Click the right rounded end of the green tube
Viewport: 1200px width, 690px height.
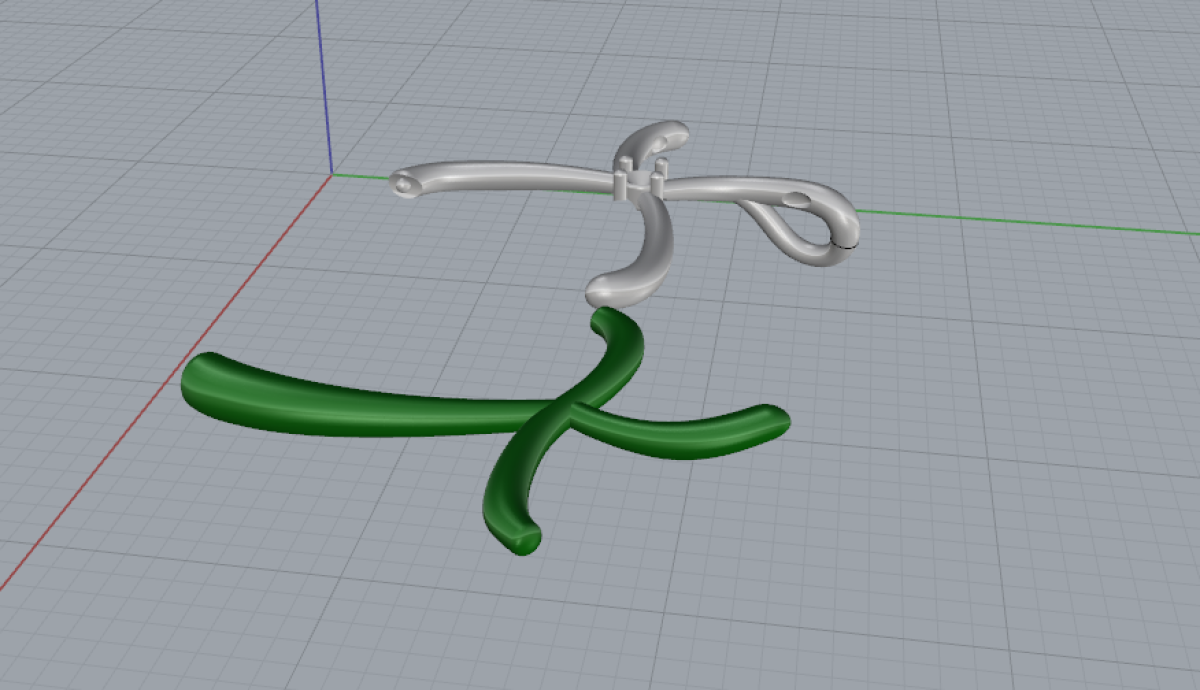[772, 421]
